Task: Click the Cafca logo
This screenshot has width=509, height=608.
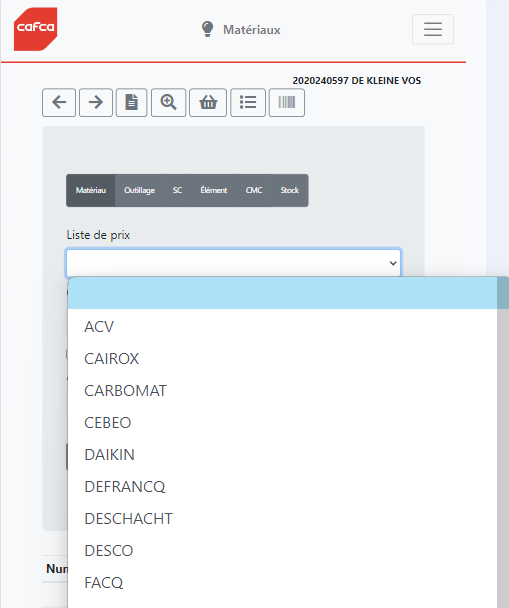Action: coord(36,29)
